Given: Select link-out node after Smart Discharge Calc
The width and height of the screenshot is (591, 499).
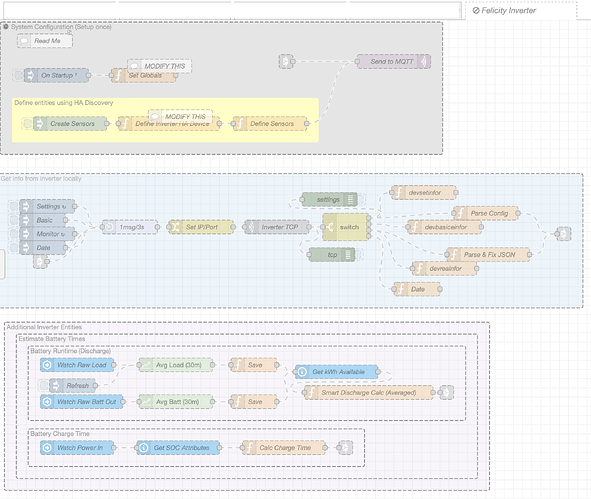Looking at the screenshot, I should click(447, 393).
